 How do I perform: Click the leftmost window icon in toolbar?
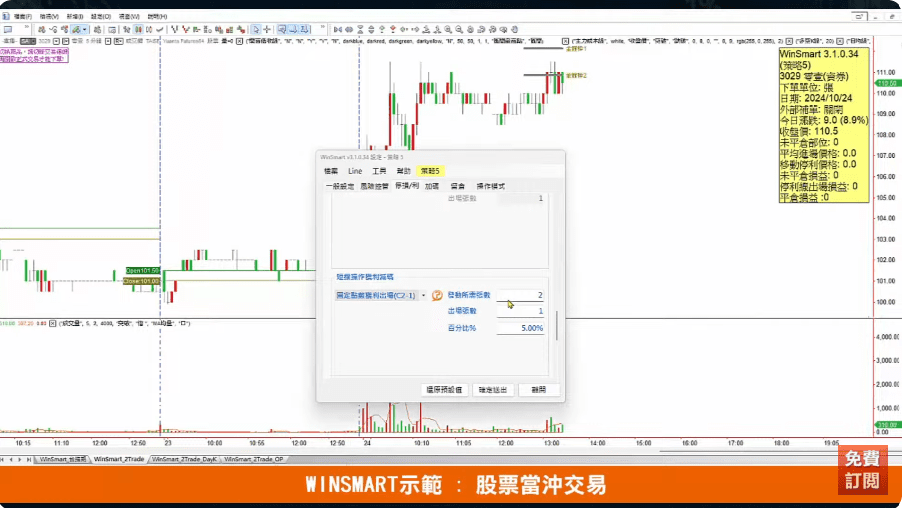(7, 29)
